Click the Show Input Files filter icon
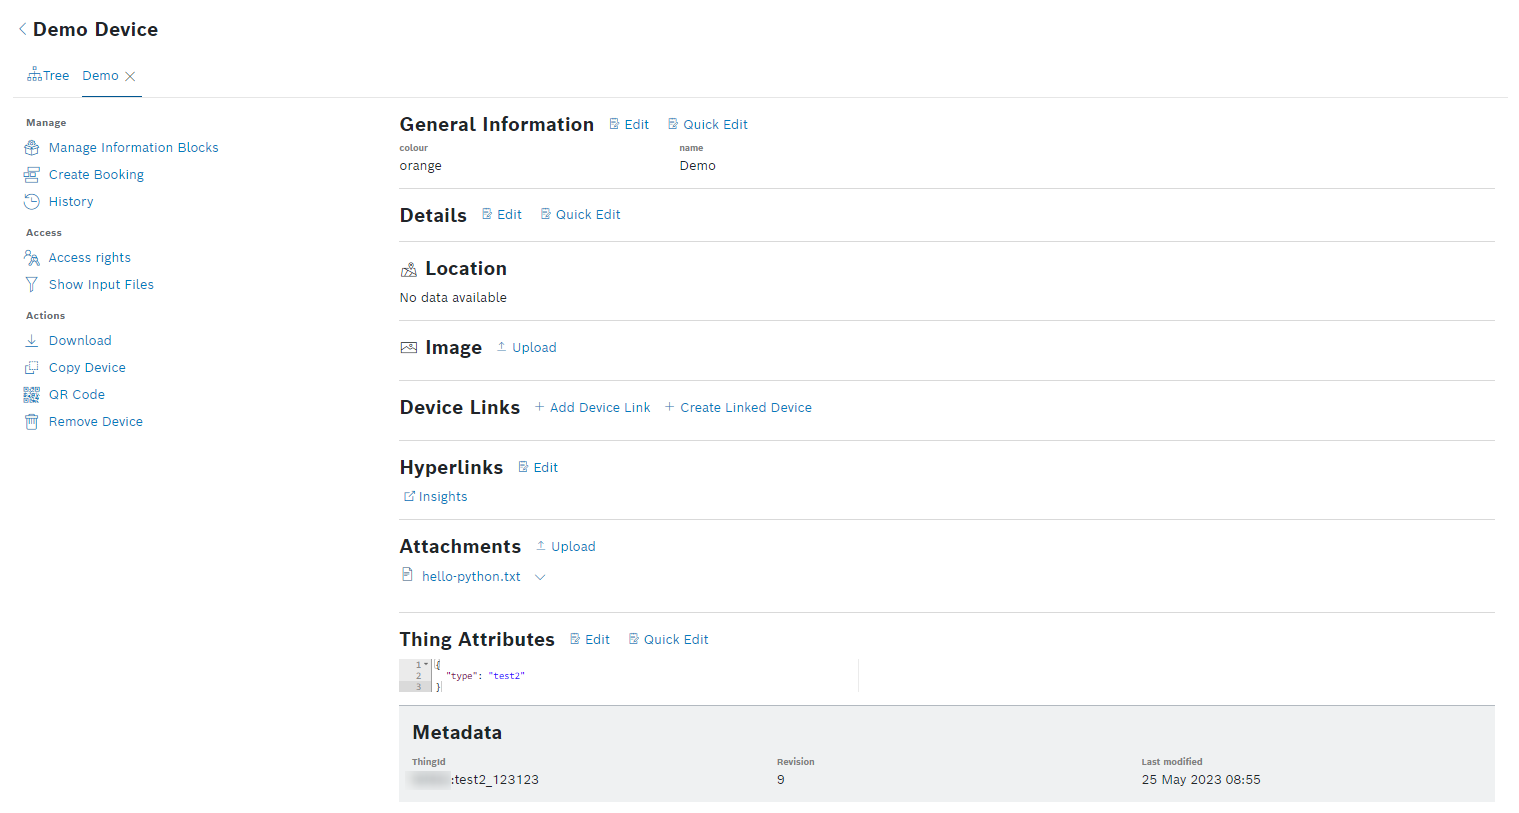The width and height of the screenshot is (1519, 813). point(32,285)
